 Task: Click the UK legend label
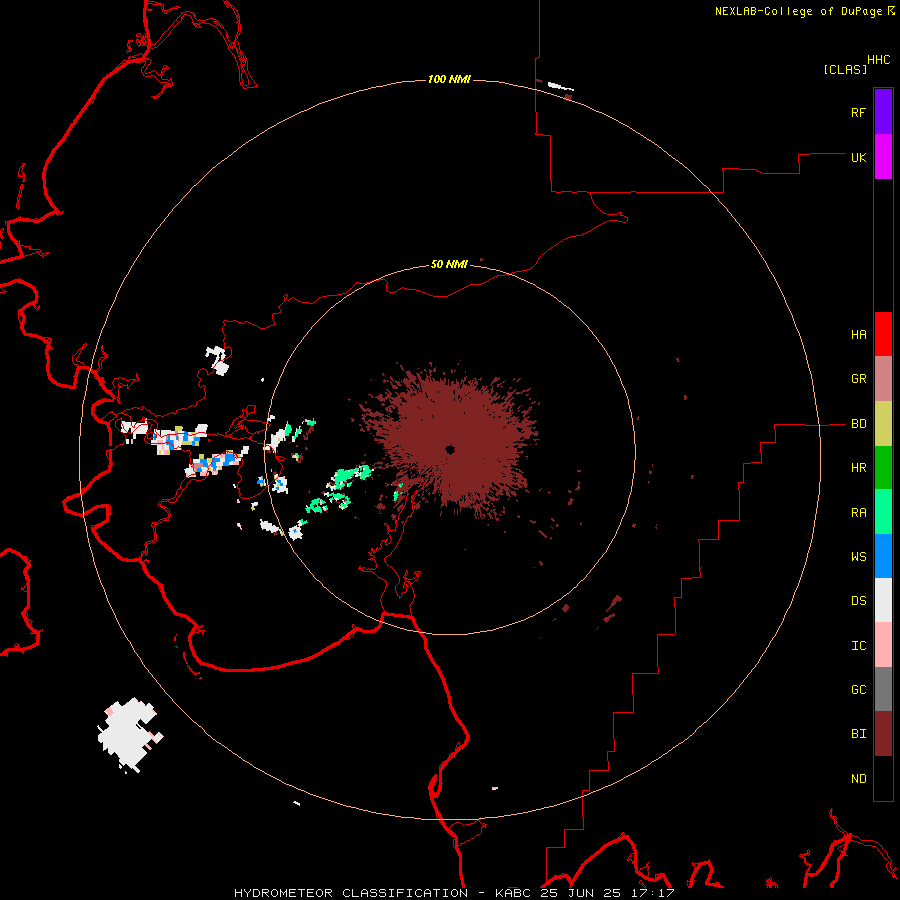tap(859, 157)
